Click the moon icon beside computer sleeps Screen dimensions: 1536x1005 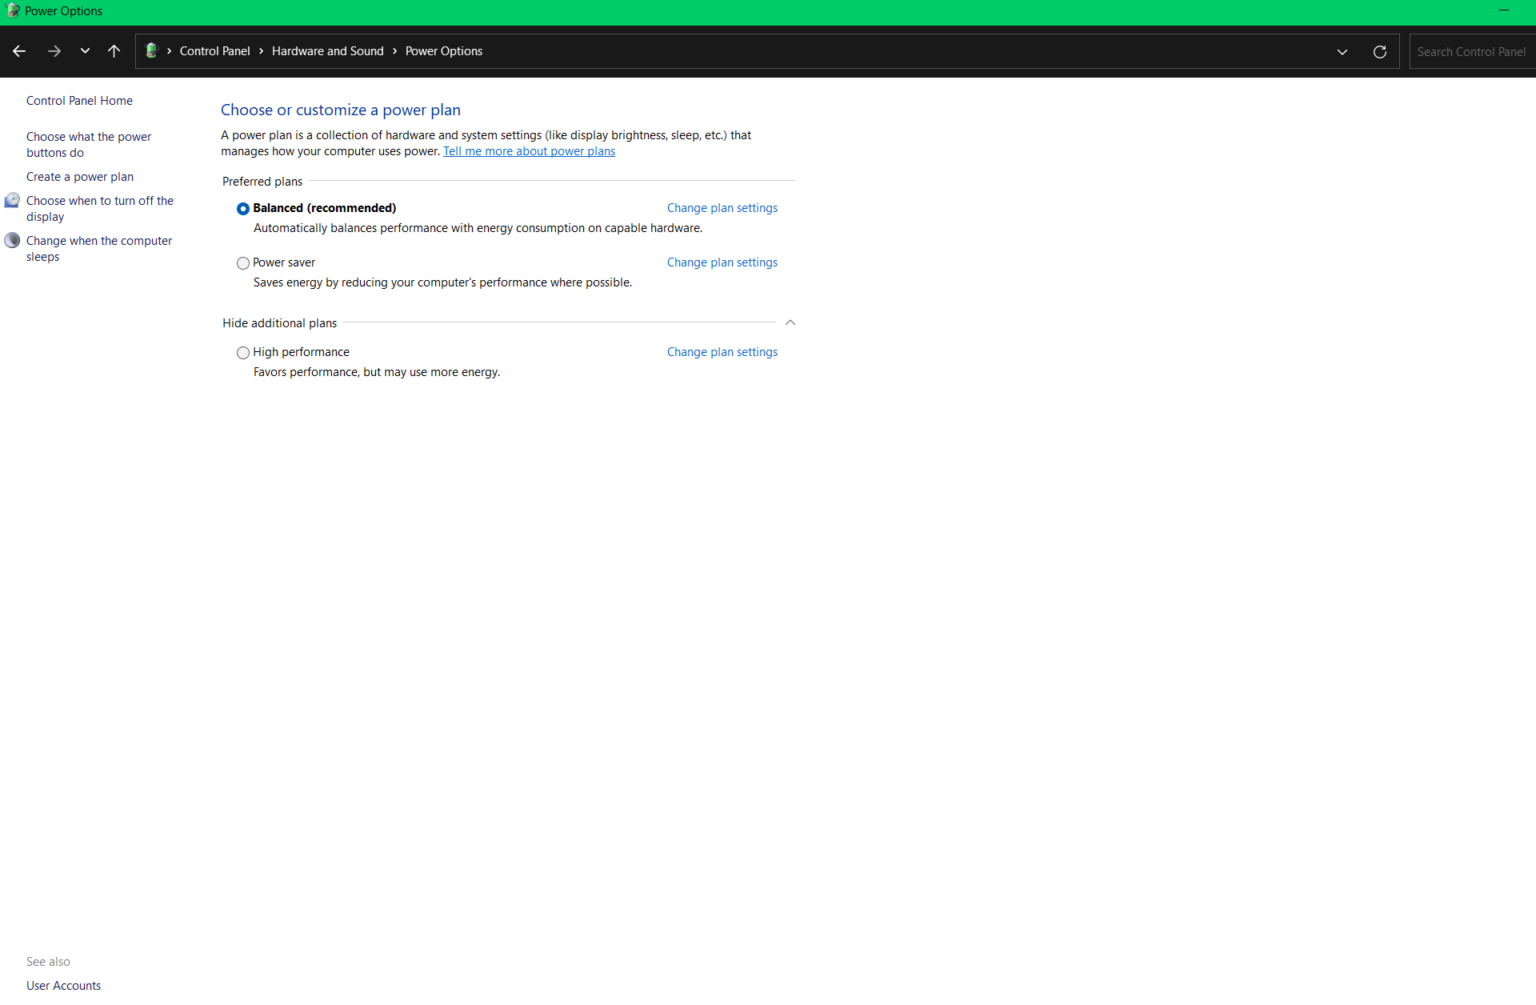pyautogui.click(x=12, y=241)
